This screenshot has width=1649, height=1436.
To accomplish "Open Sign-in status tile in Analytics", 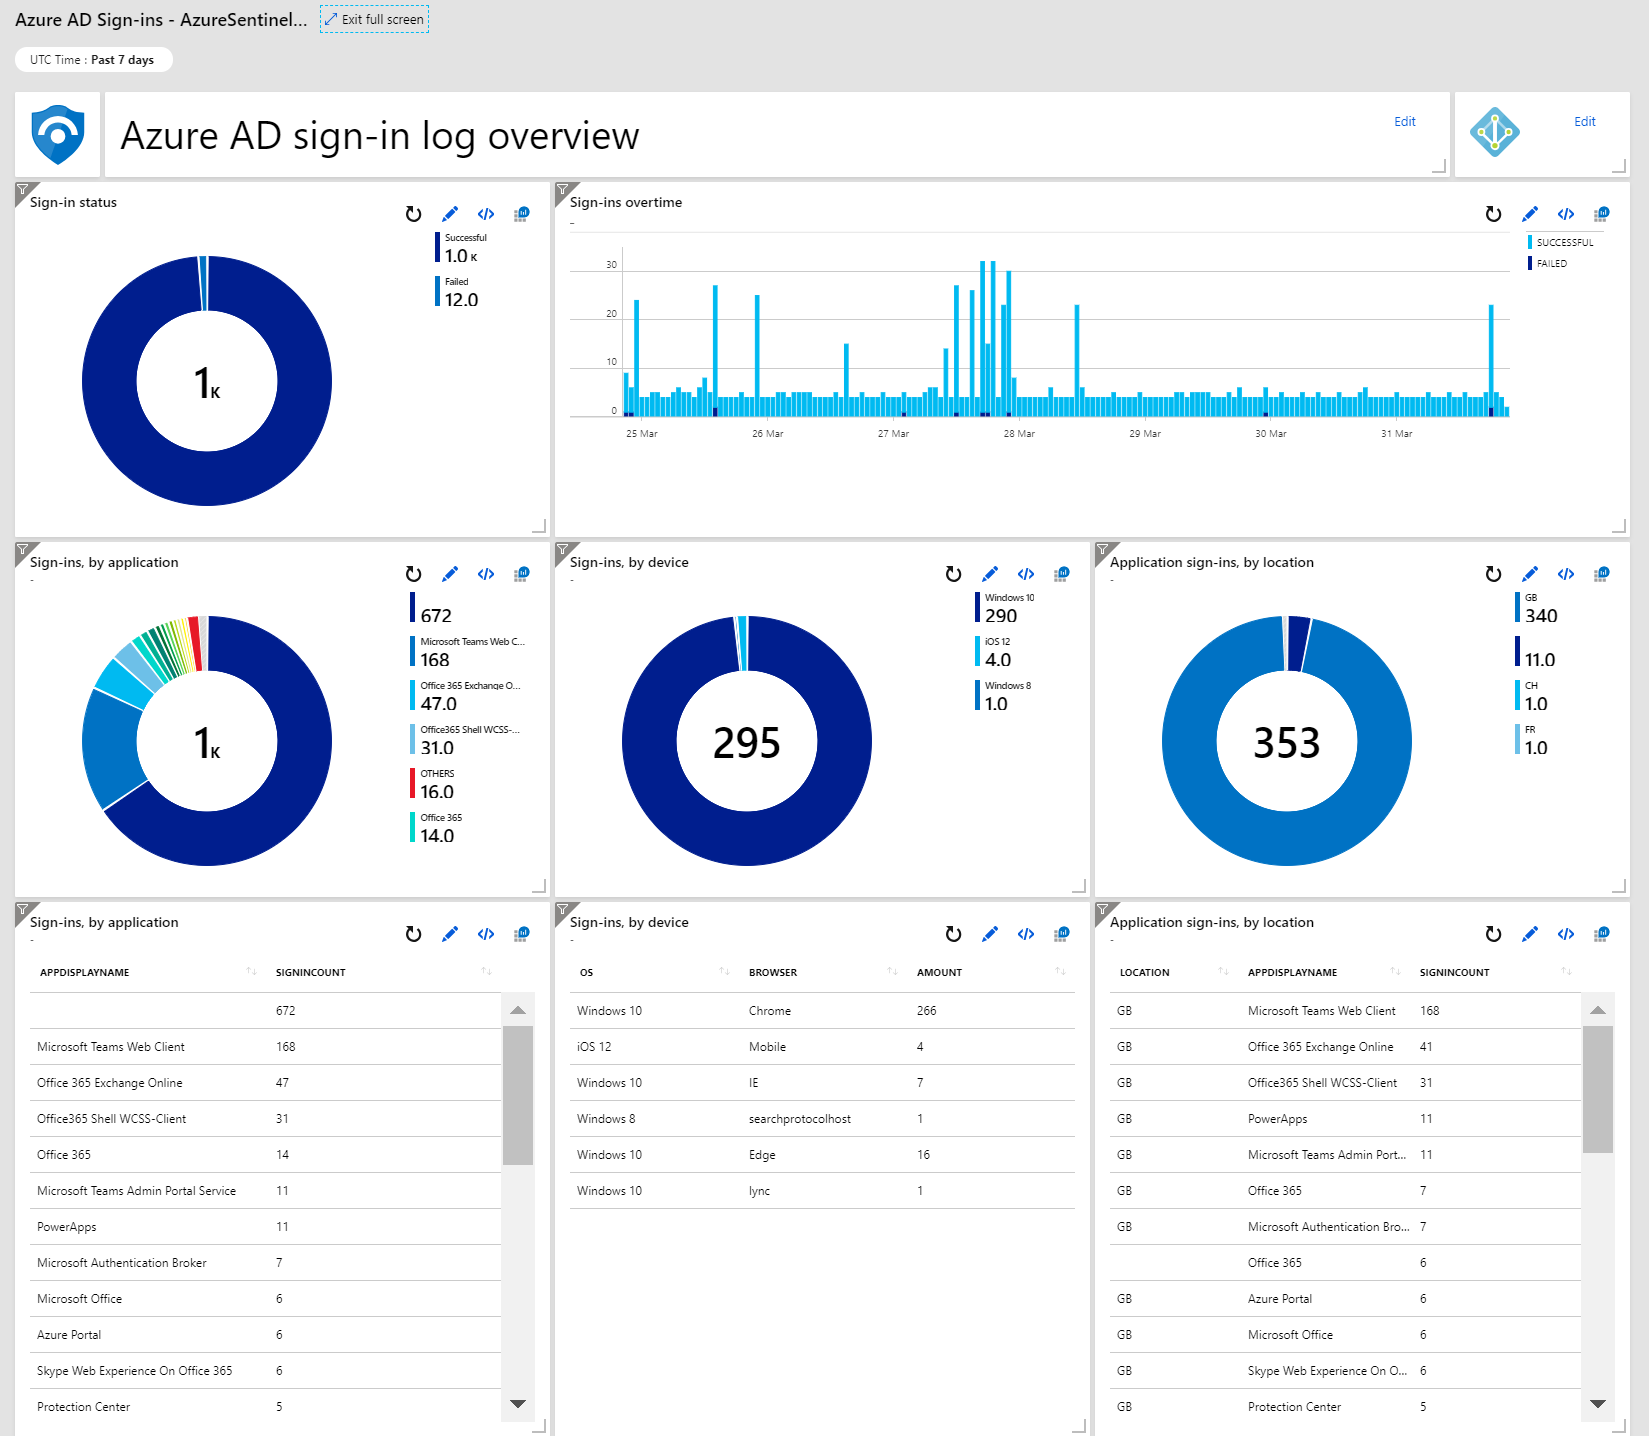I will (522, 214).
